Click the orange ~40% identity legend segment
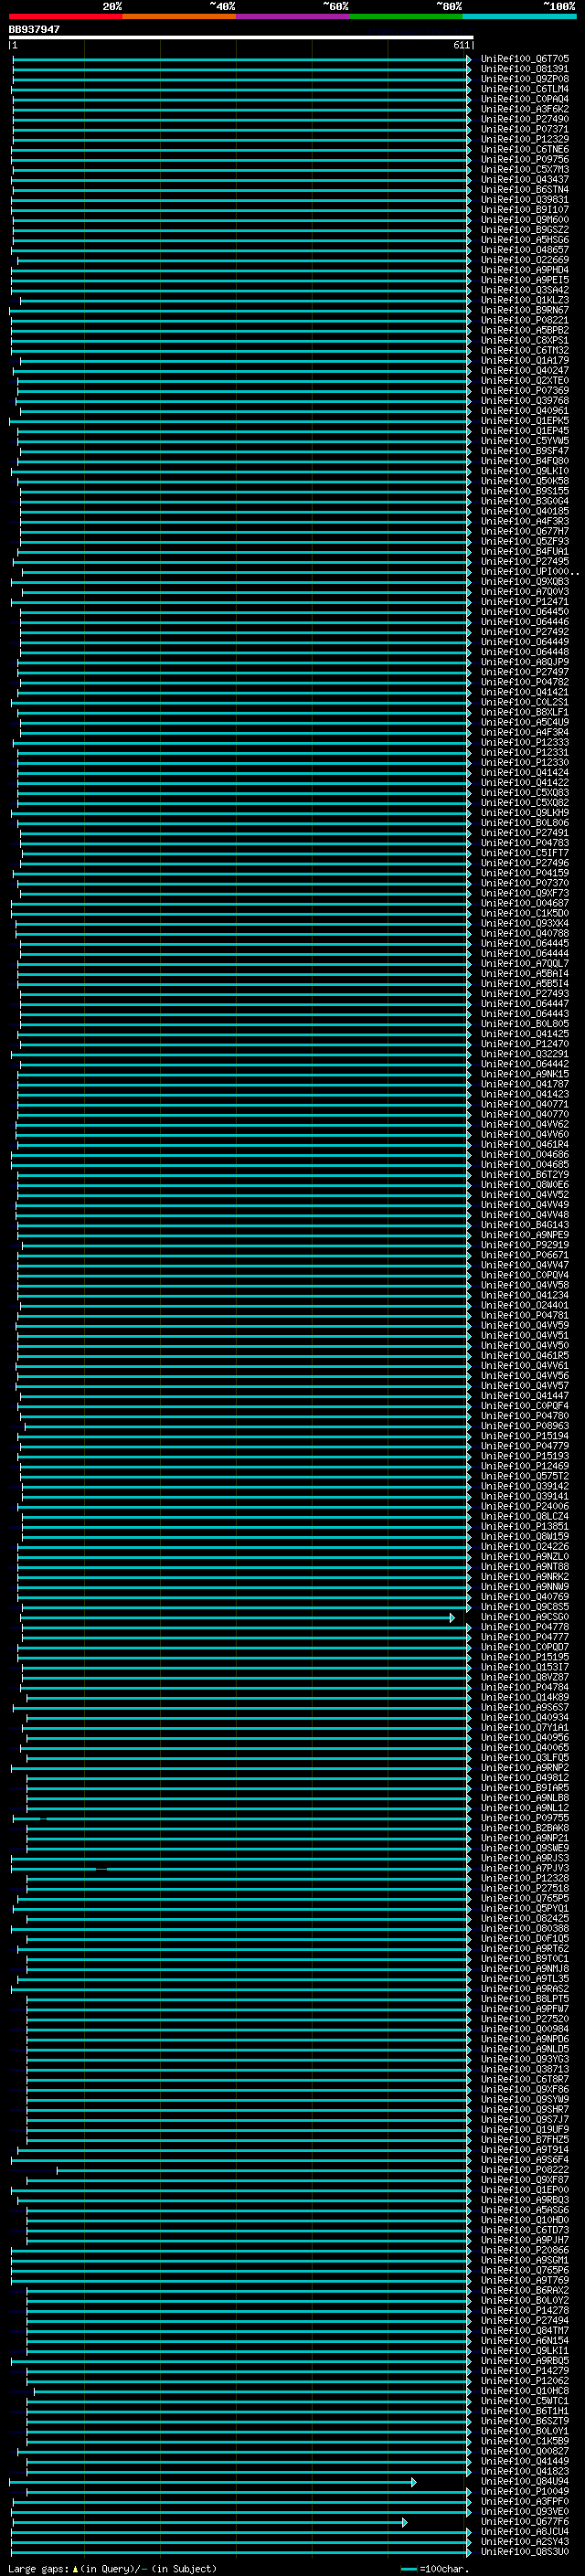Viewport: 585px width, 2576px height. [179, 16]
